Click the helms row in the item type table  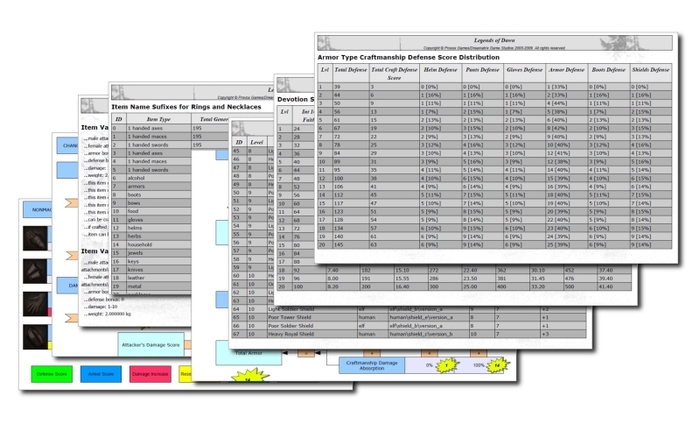point(152,228)
